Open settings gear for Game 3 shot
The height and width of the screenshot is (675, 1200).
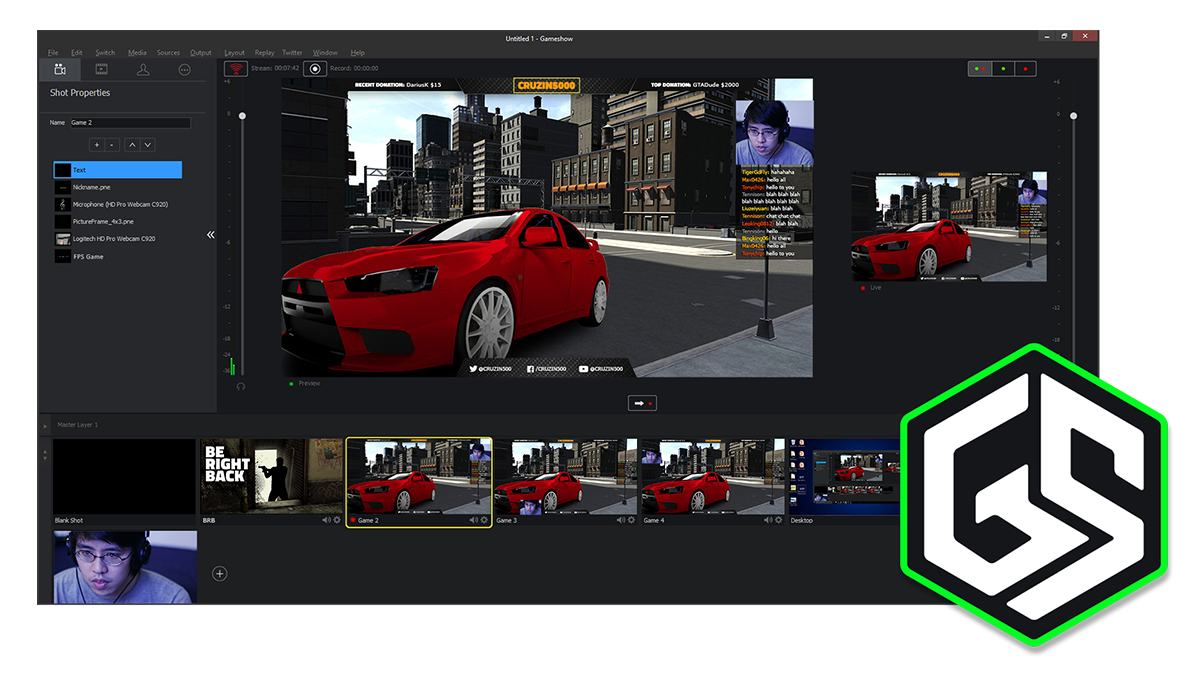632,520
